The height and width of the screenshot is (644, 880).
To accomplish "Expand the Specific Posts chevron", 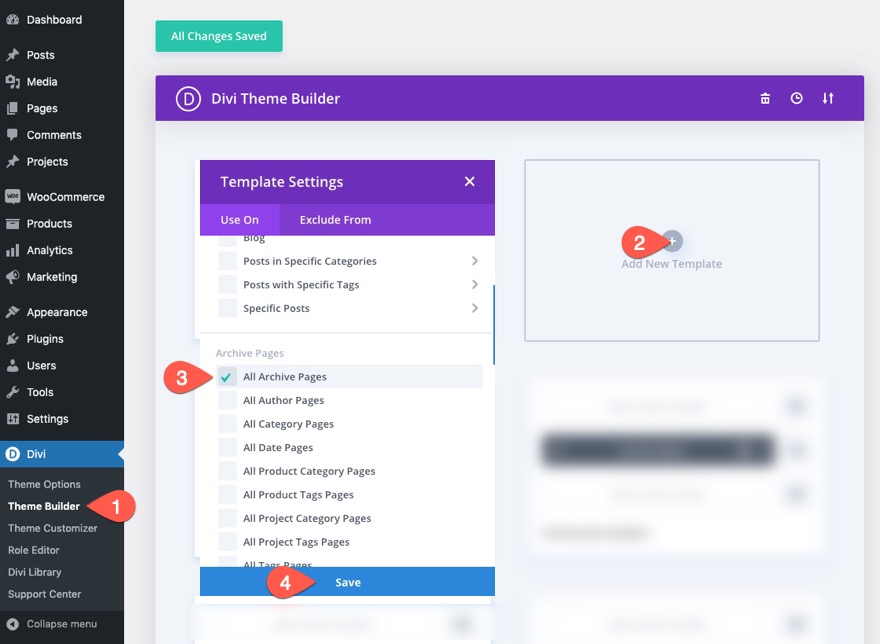I will [475, 308].
